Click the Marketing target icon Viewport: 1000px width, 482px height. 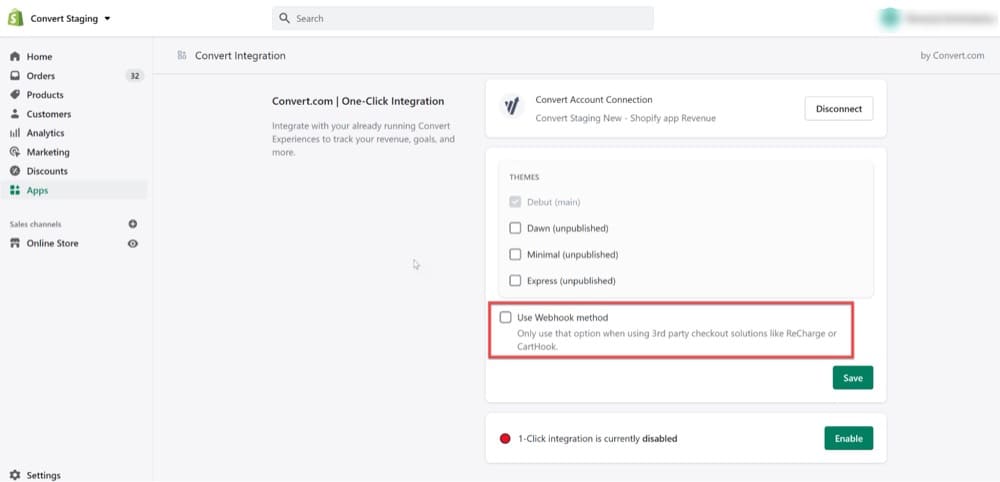click(x=15, y=152)
